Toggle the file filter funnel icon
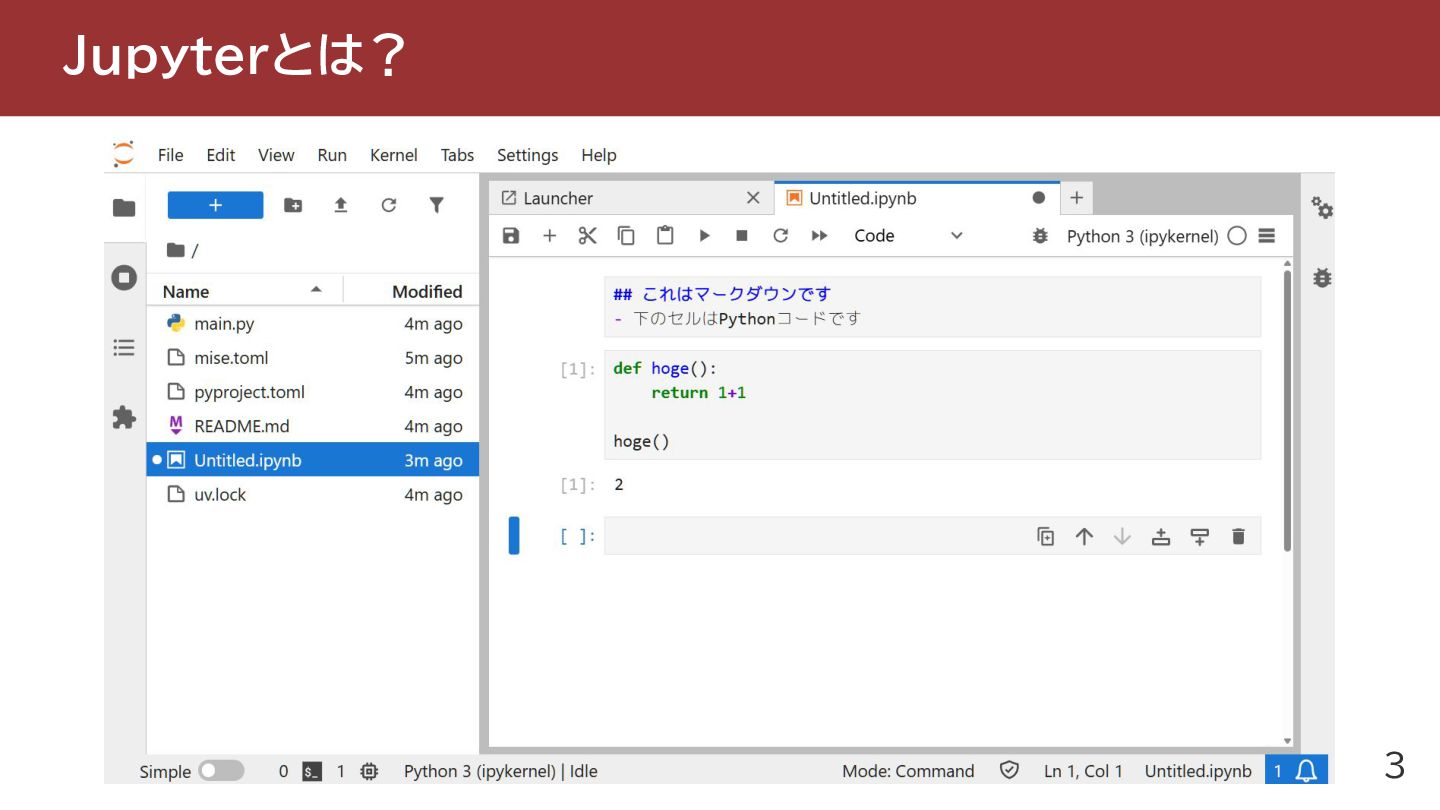 pos(436,205)
